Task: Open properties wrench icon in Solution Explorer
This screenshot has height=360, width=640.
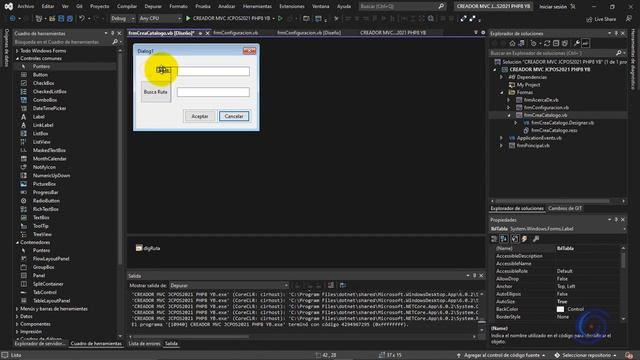Action: 576,43
